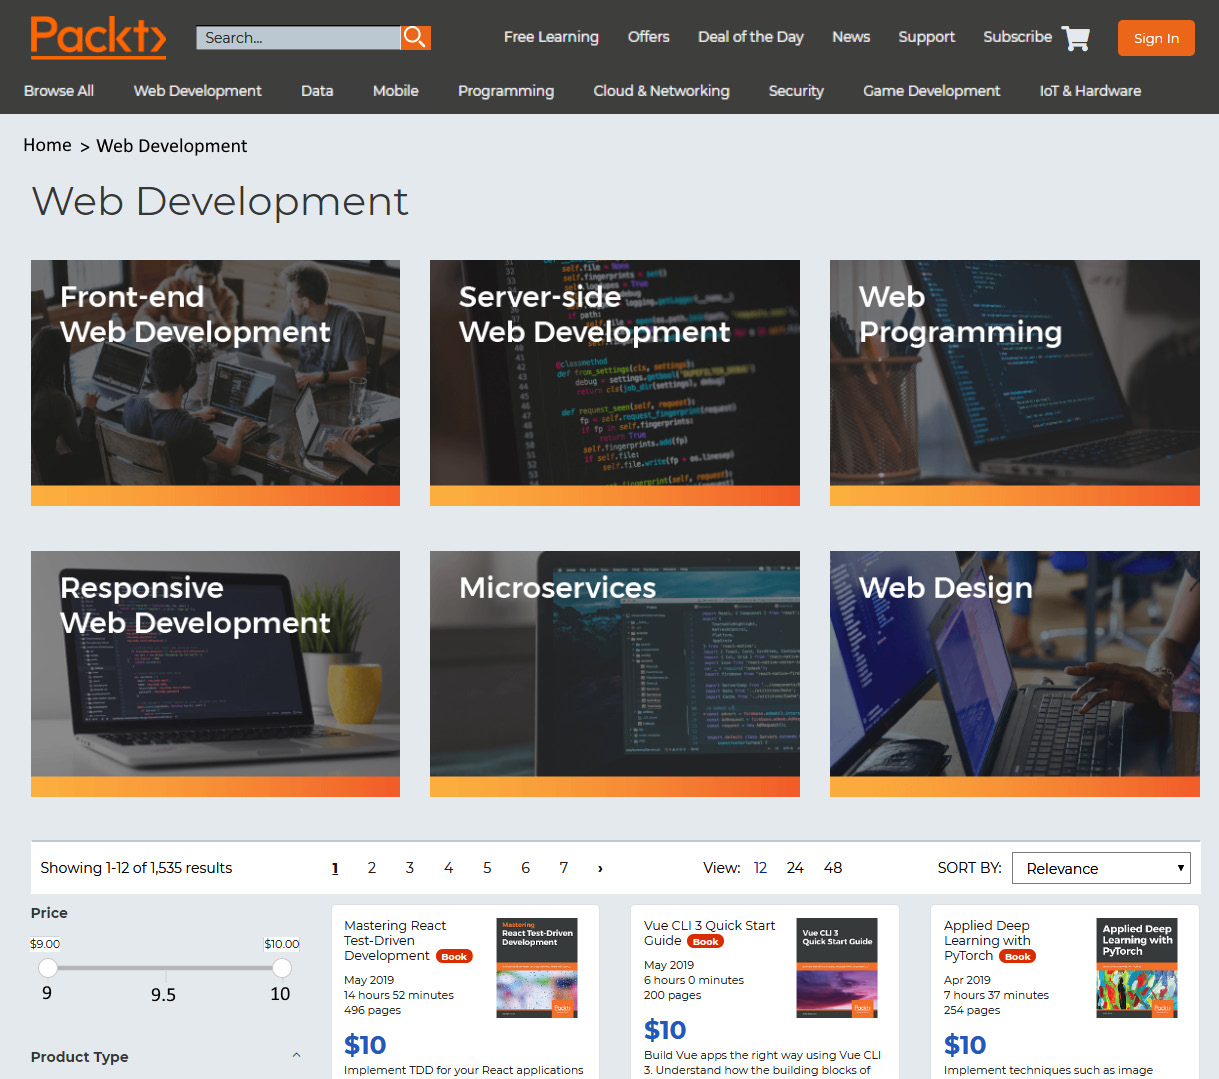Open the Server-side Web Development tile

coord(615,383)
